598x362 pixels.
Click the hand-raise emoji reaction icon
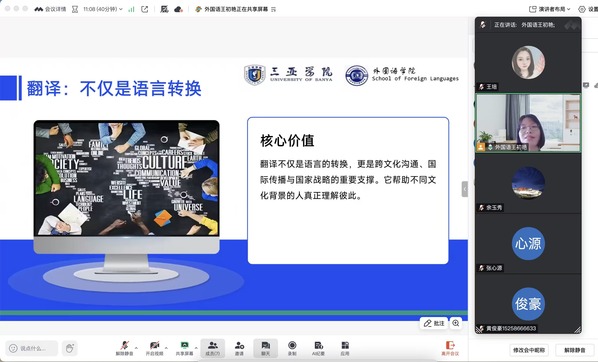click(69, 348)
